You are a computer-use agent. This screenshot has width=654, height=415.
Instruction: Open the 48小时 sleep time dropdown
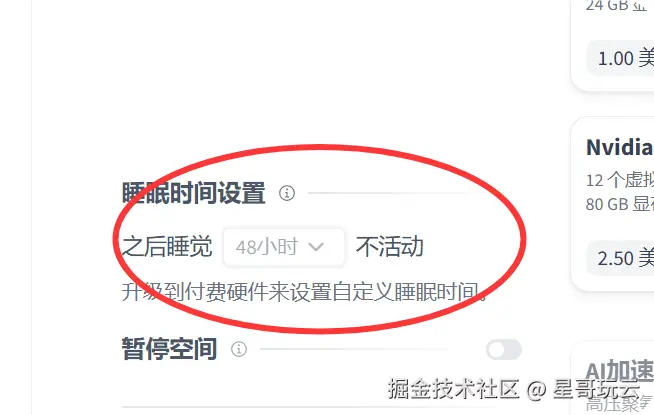284,247
